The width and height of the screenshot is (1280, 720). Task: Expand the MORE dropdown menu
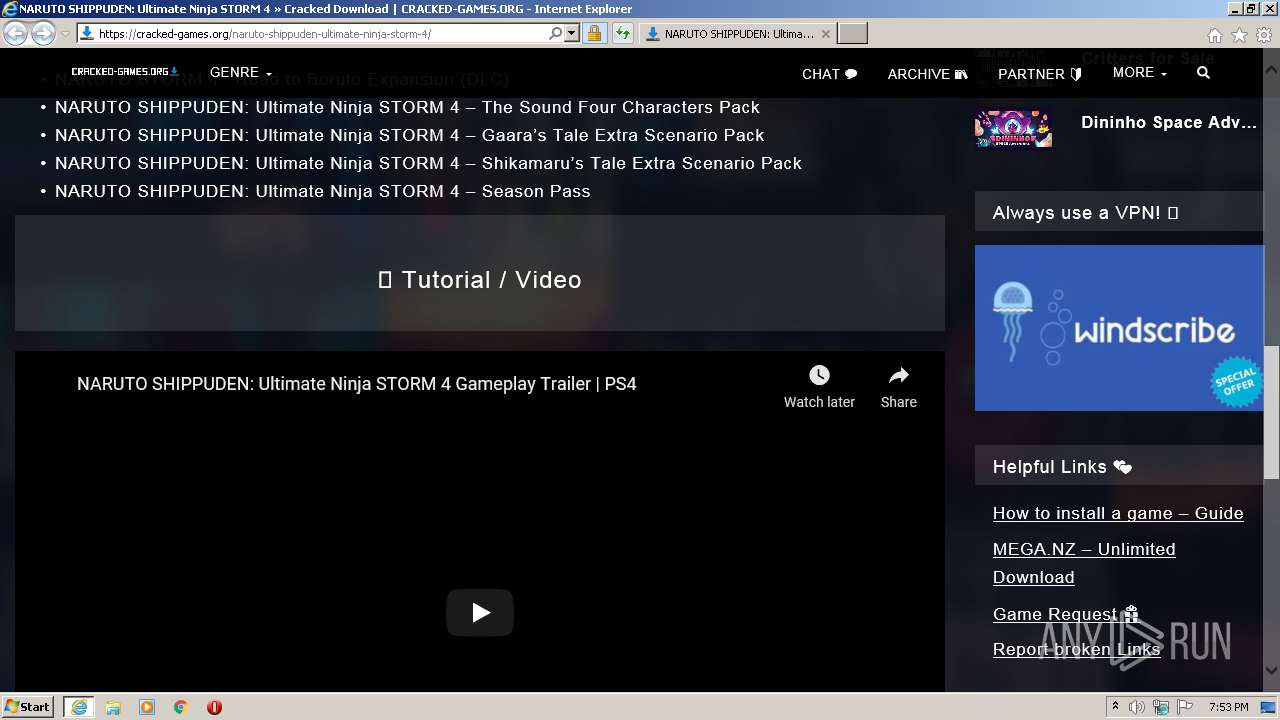pos(1140,73)
